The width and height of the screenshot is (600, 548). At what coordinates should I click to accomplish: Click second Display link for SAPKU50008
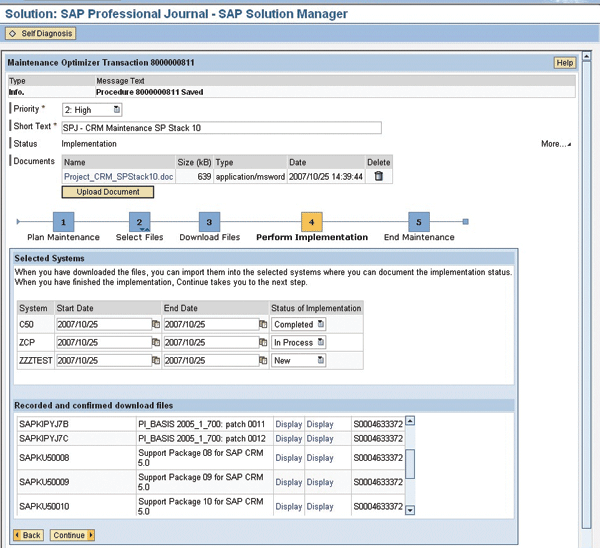pos(320,458)
